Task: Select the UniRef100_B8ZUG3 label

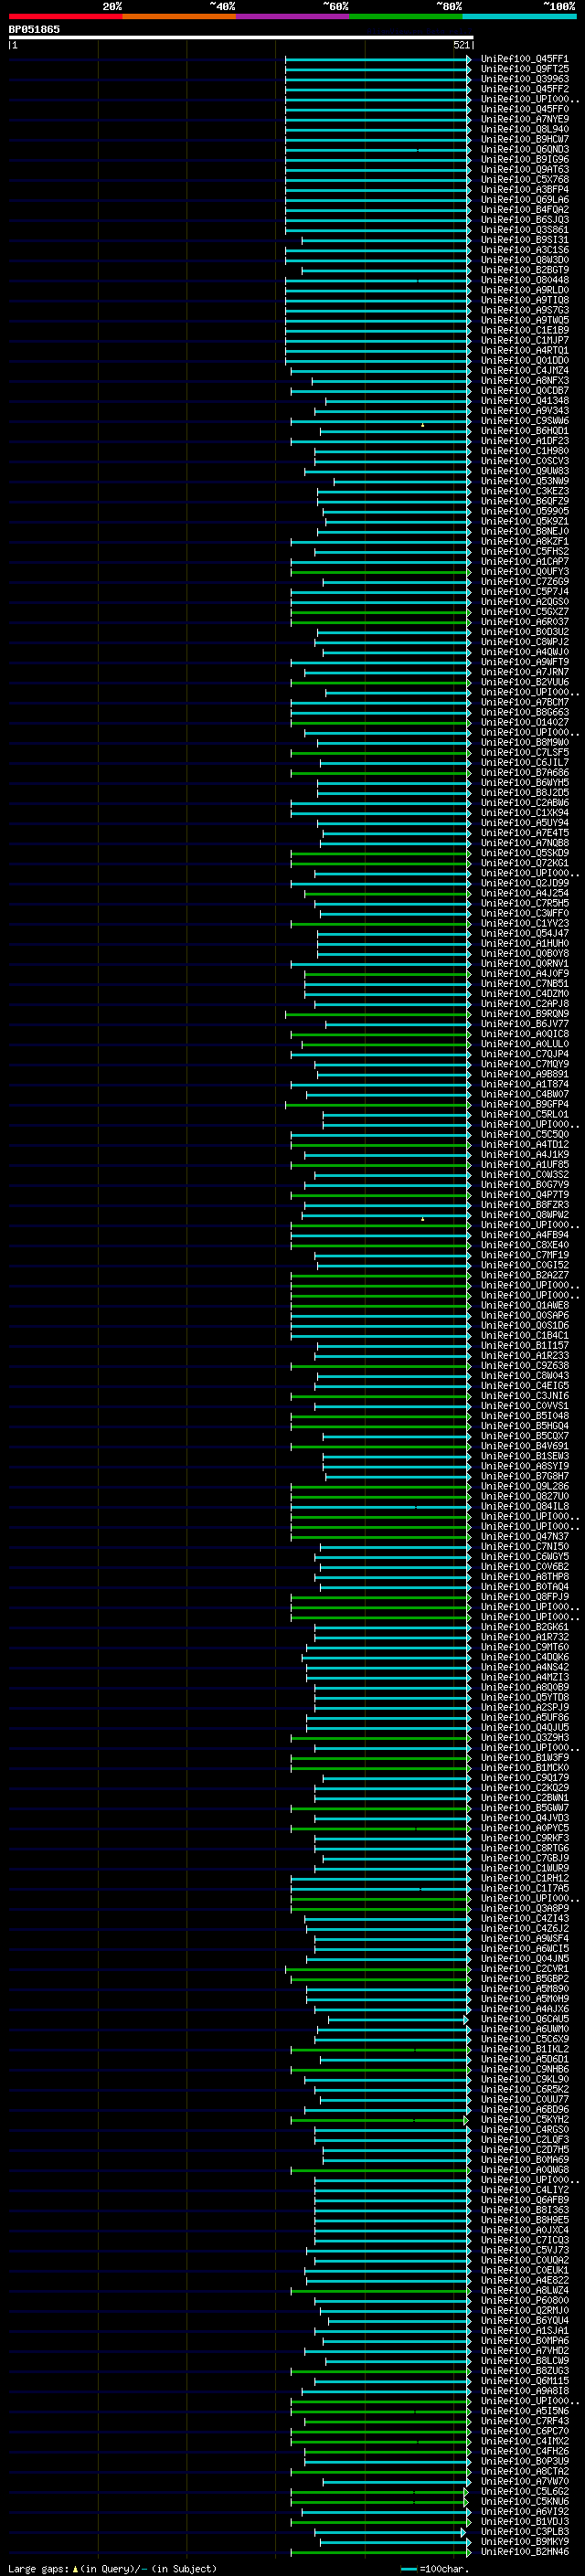Action: coord(524,2371)
